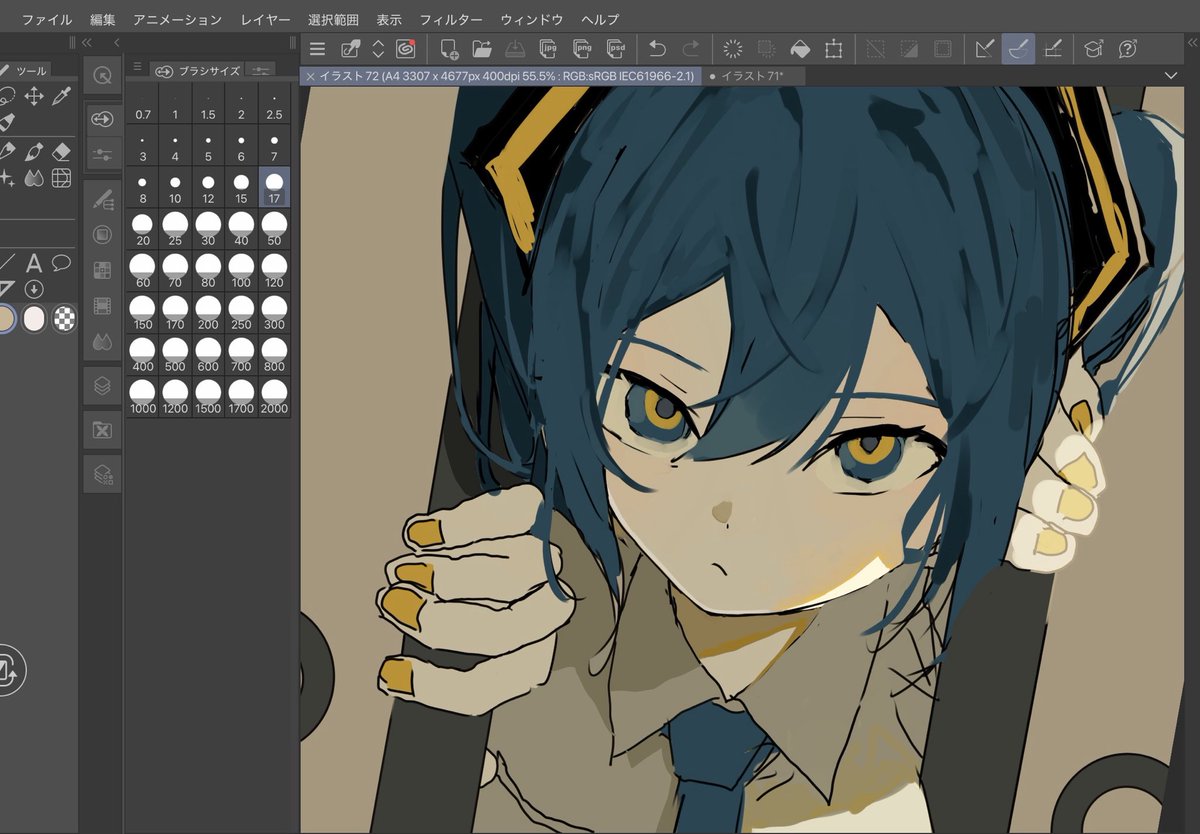Viewport: 1200px width, 834px height.
Task: Choose brush size 0.7
Action: [143, 103]
